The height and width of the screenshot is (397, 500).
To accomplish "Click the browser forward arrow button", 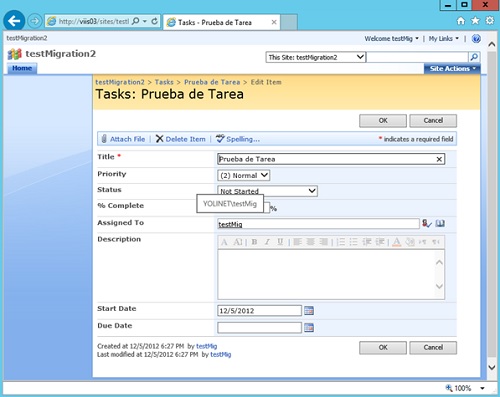I will coord(35,22).
